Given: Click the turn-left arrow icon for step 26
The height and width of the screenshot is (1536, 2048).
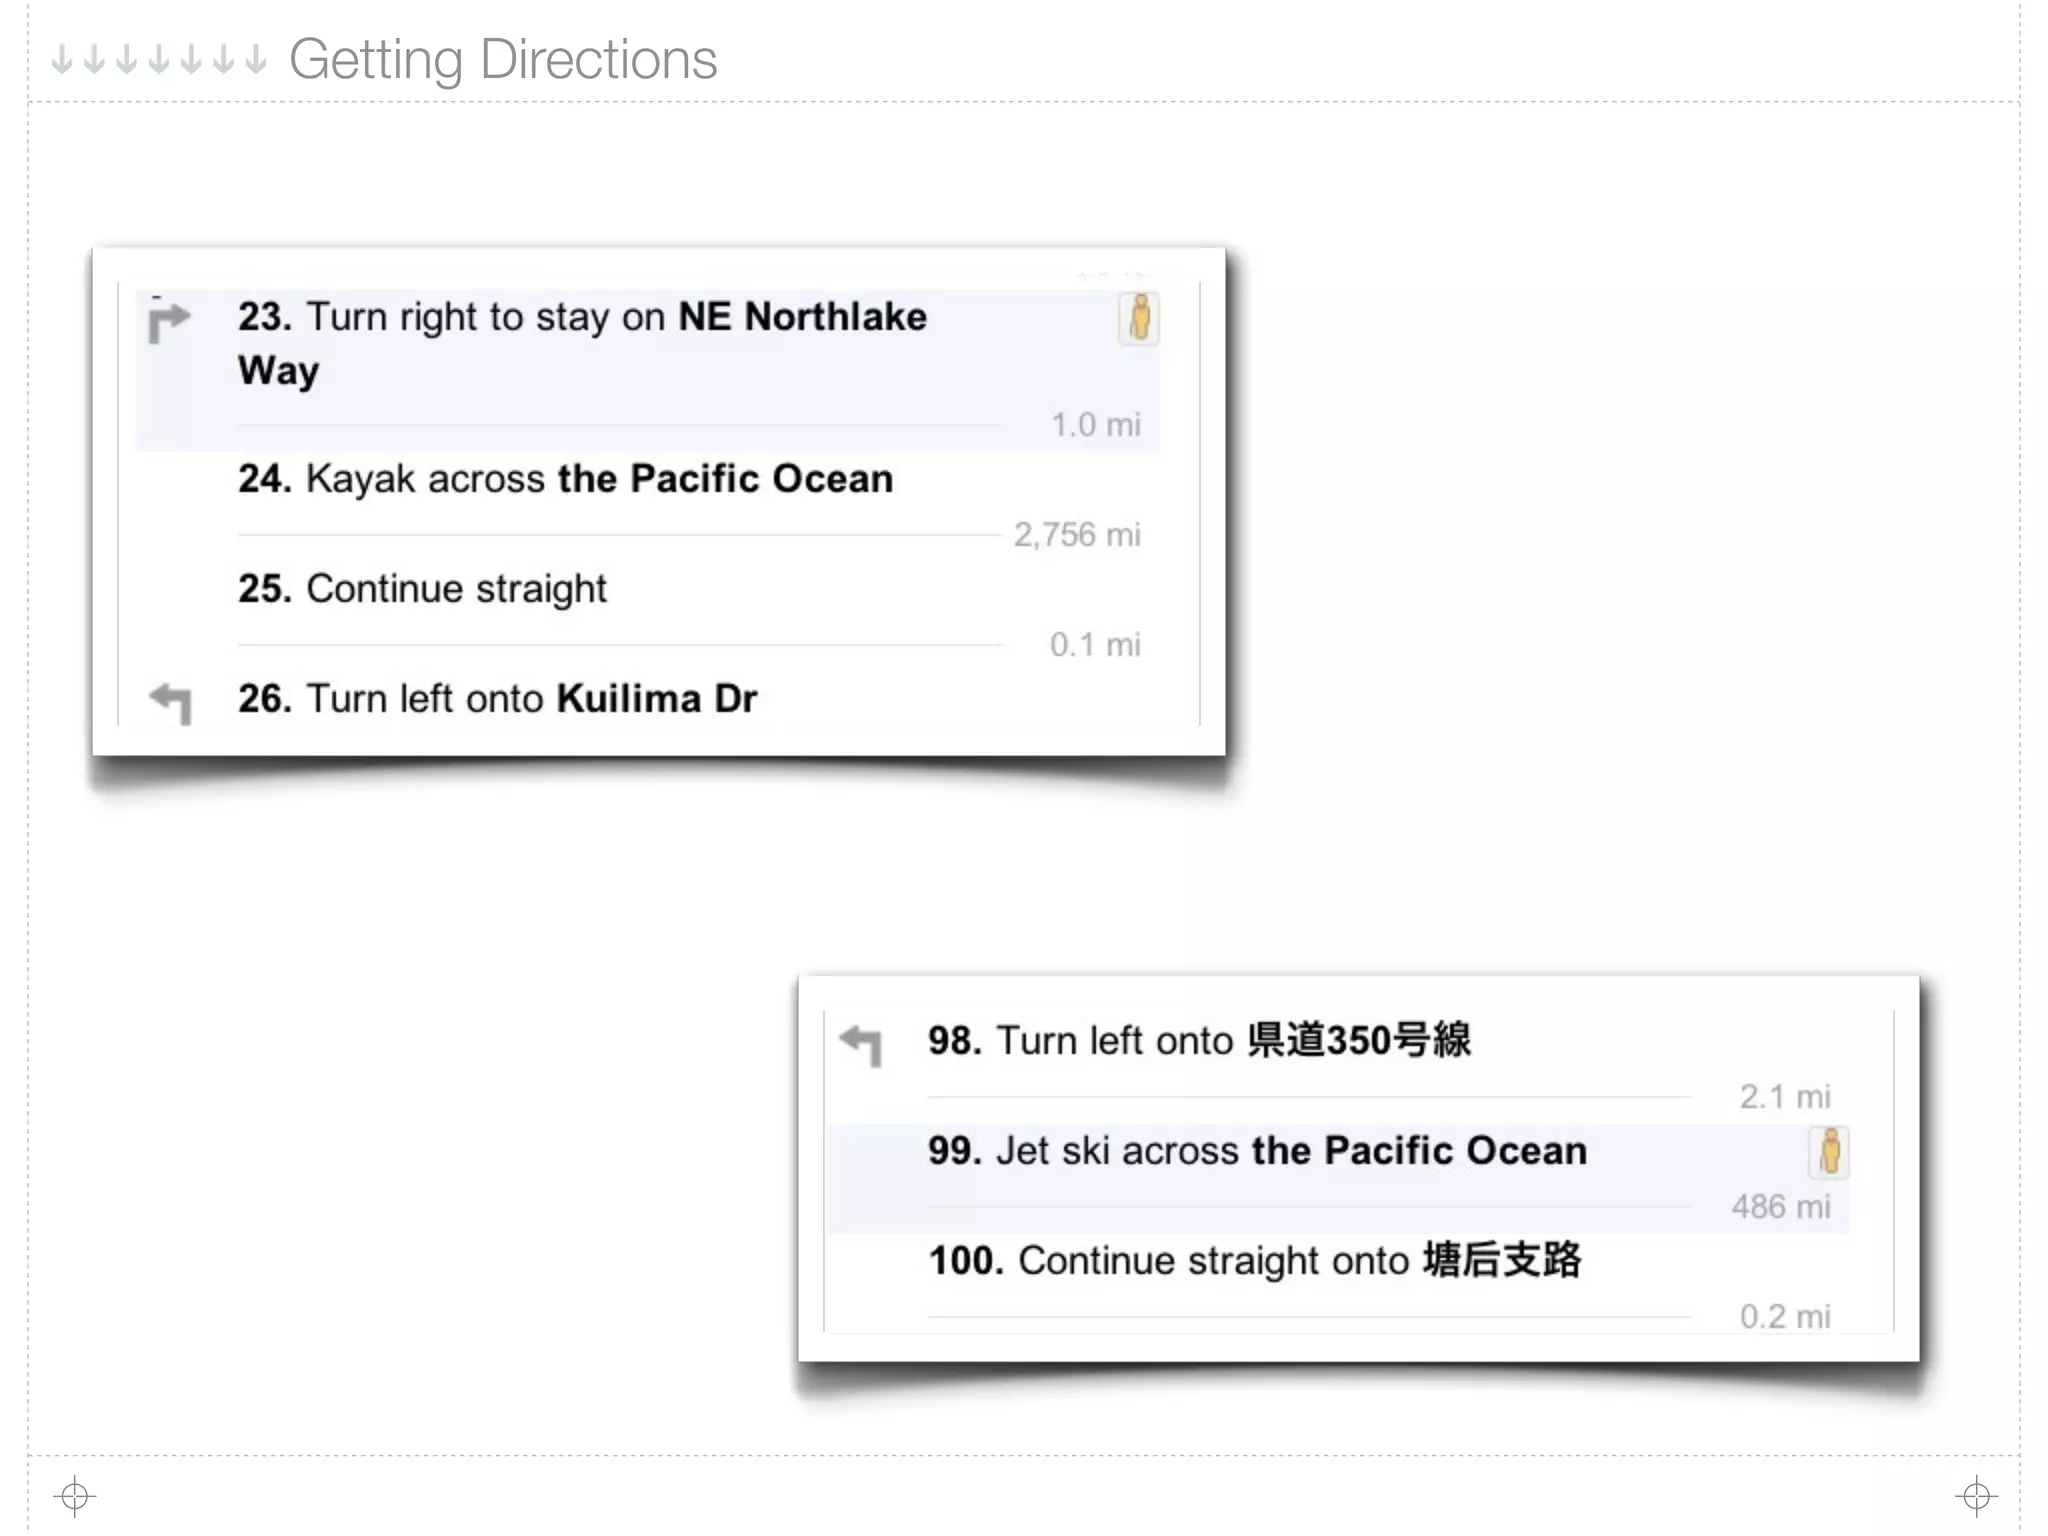Looking at the screenshot, I should point(170,703).
